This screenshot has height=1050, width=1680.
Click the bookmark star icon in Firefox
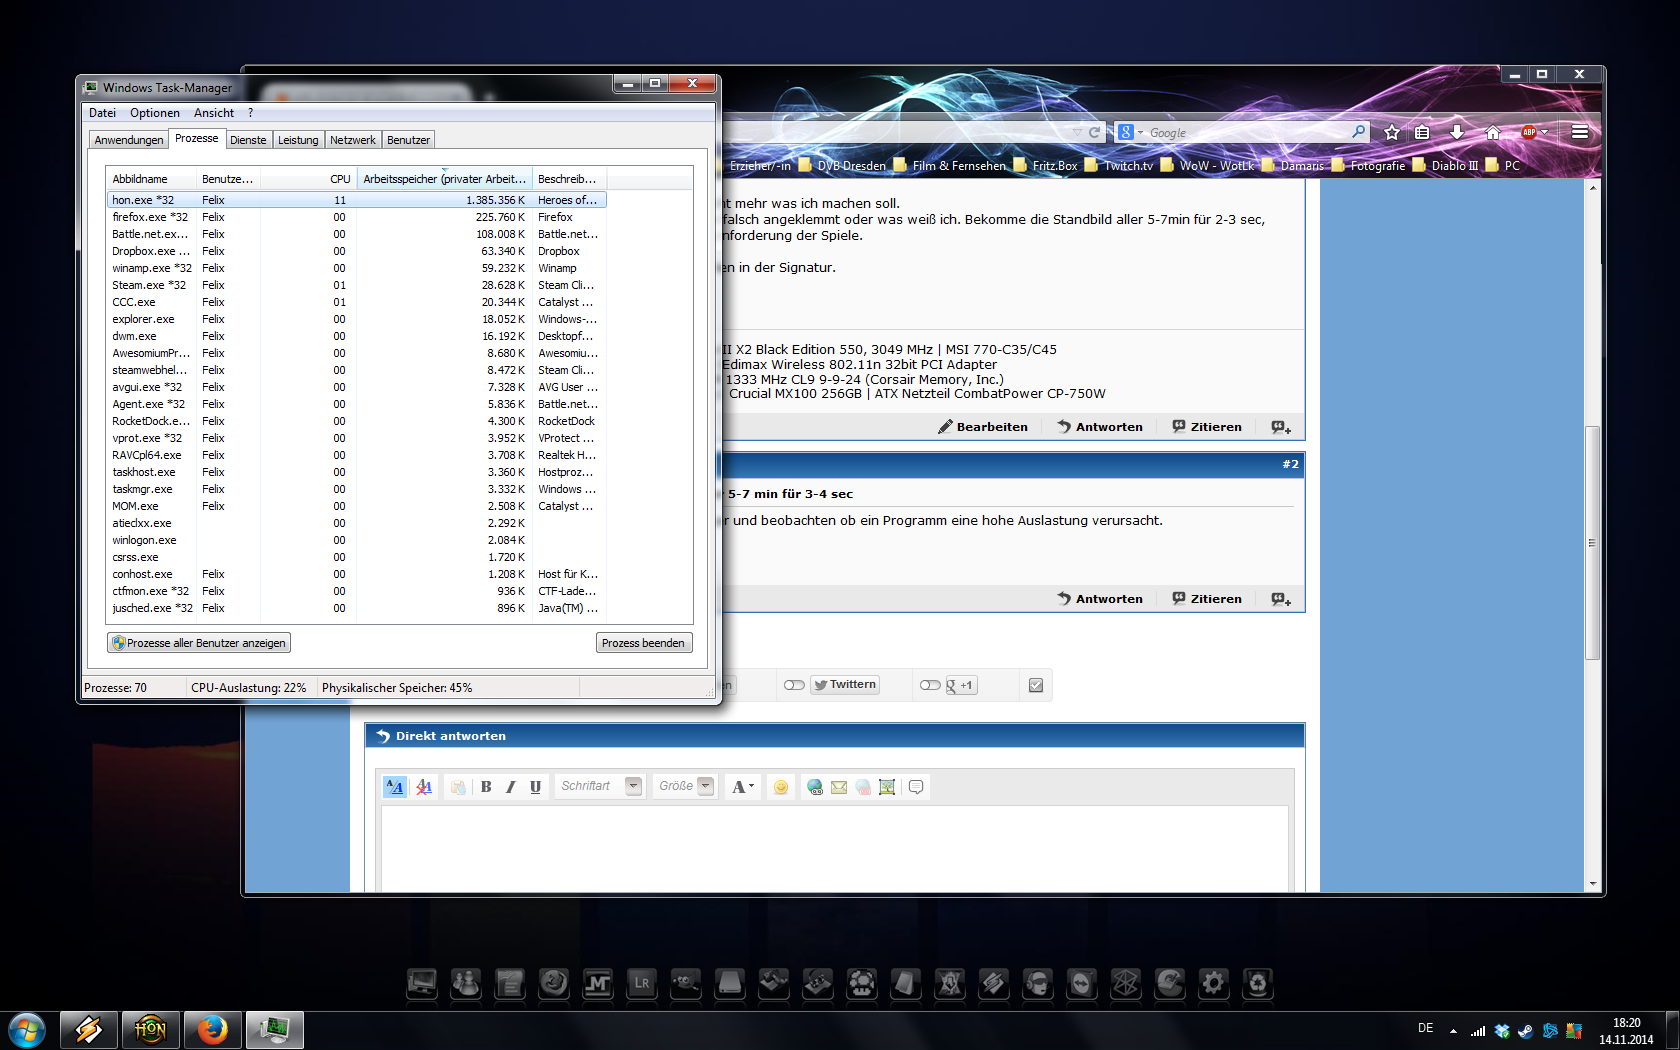pyautogui.click(x=1392, y=132)
